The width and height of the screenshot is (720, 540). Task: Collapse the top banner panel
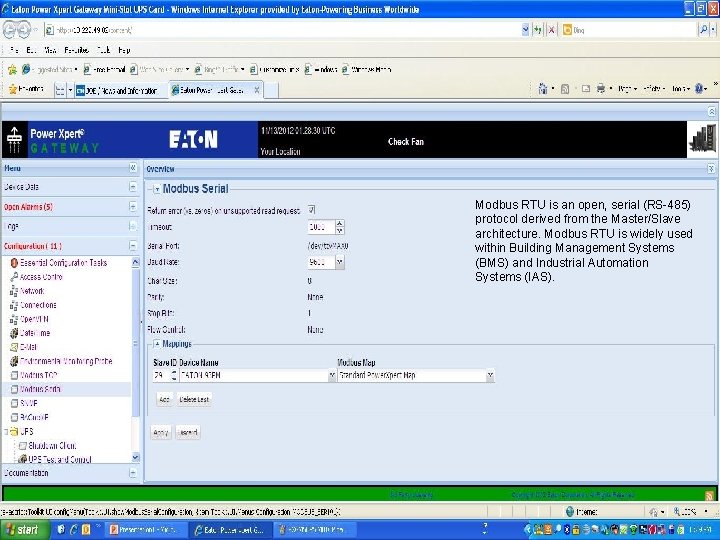point(711,111)
